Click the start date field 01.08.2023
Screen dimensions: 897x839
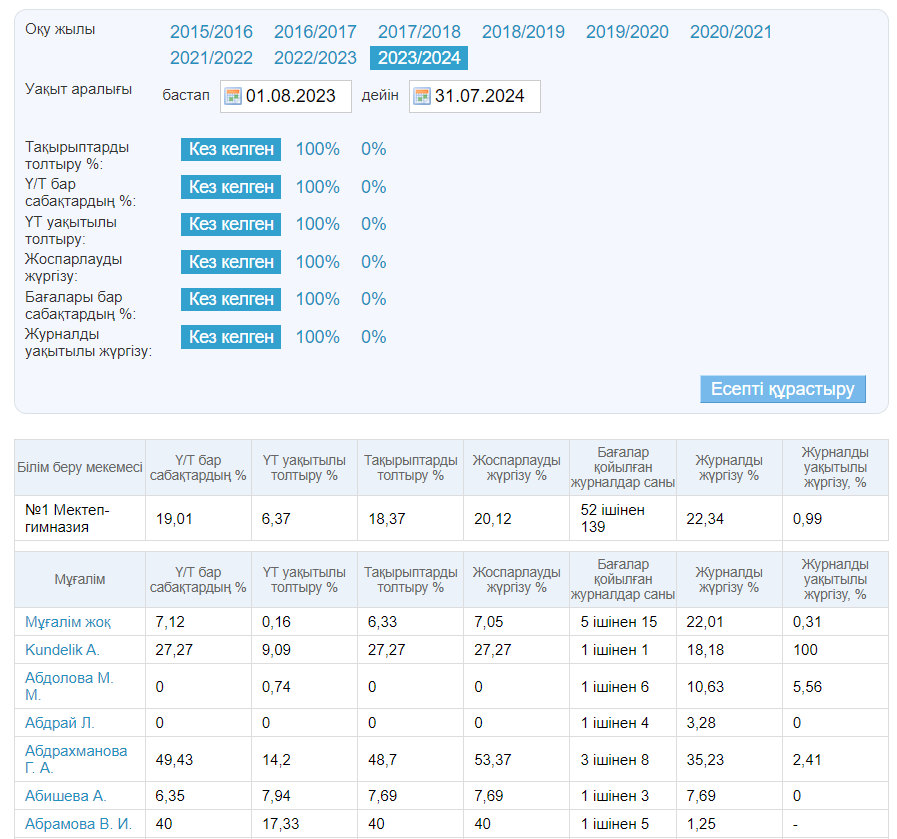click(296, 96)
